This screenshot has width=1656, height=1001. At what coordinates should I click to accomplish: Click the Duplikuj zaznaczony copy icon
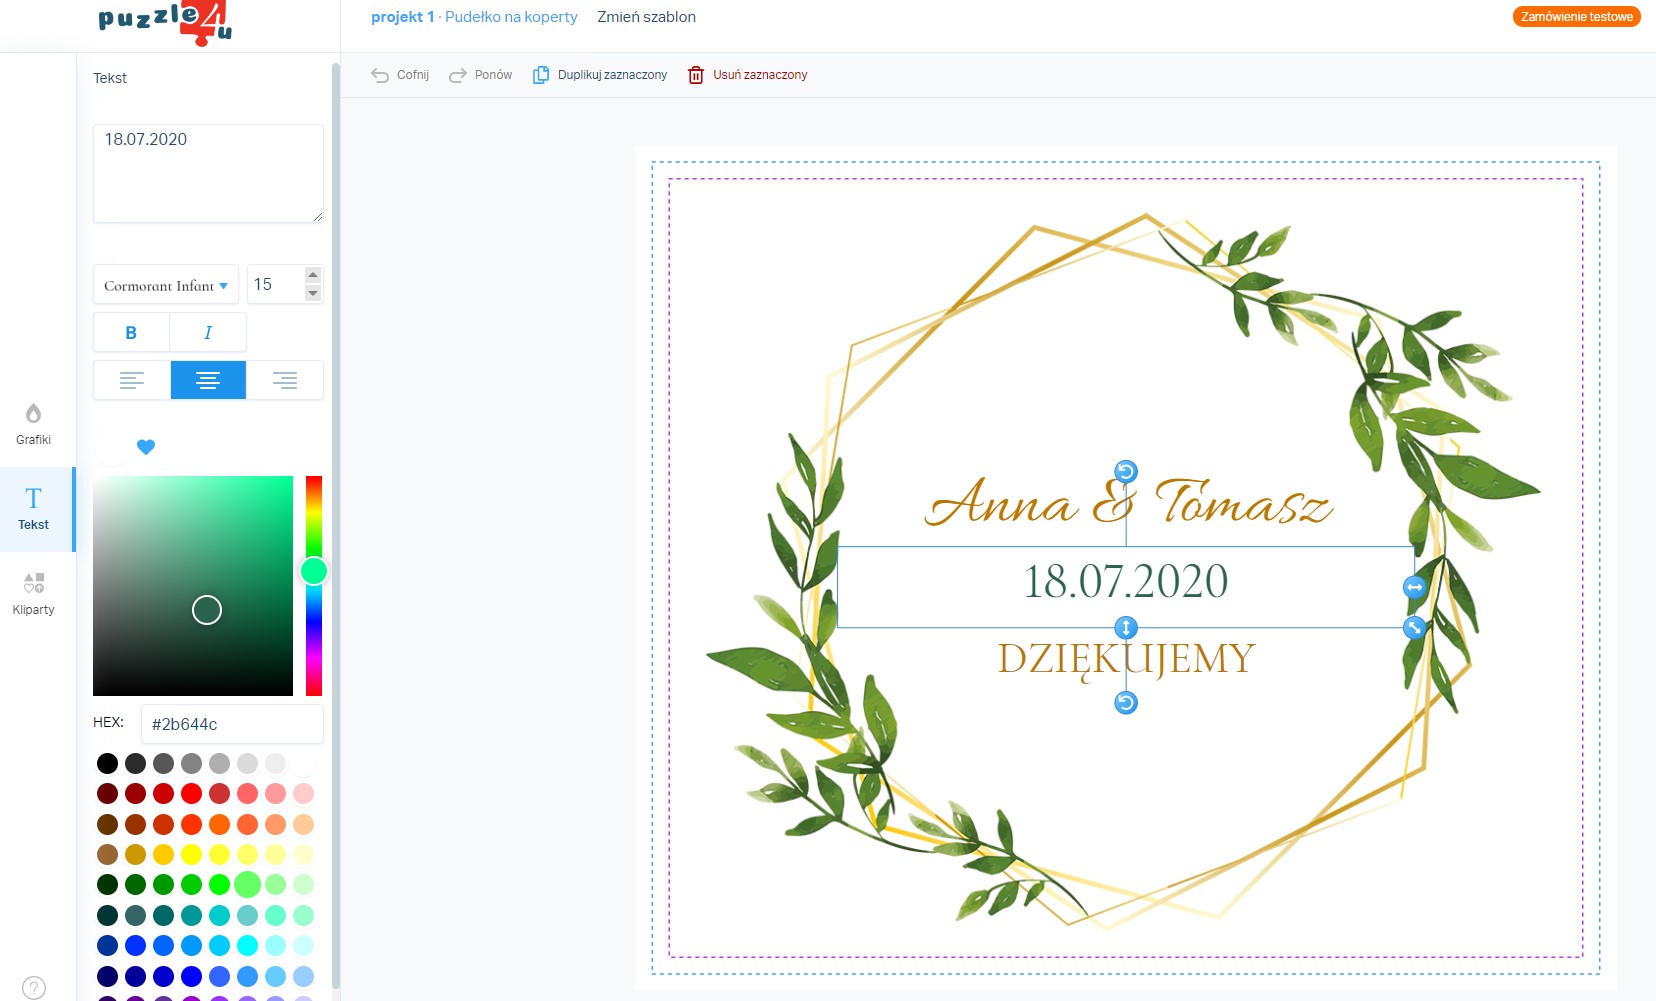pyautogui.click(x=541, y=75)
